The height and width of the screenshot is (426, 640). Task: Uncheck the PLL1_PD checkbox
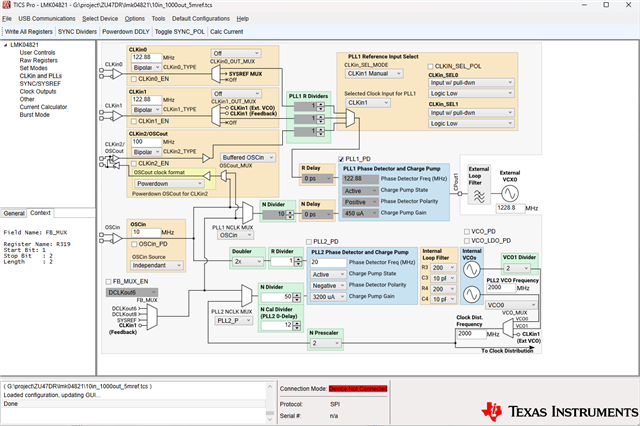(x=341, y=159)
